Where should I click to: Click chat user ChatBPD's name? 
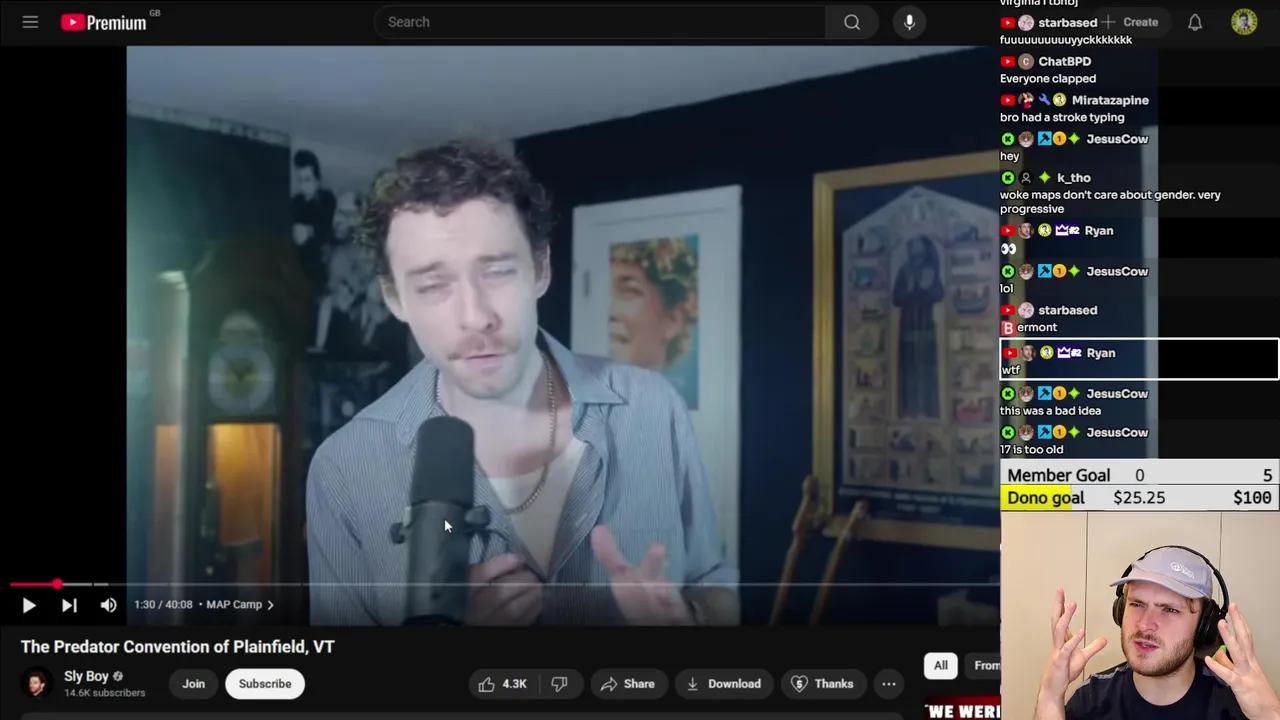click(x=1064, y=61)
